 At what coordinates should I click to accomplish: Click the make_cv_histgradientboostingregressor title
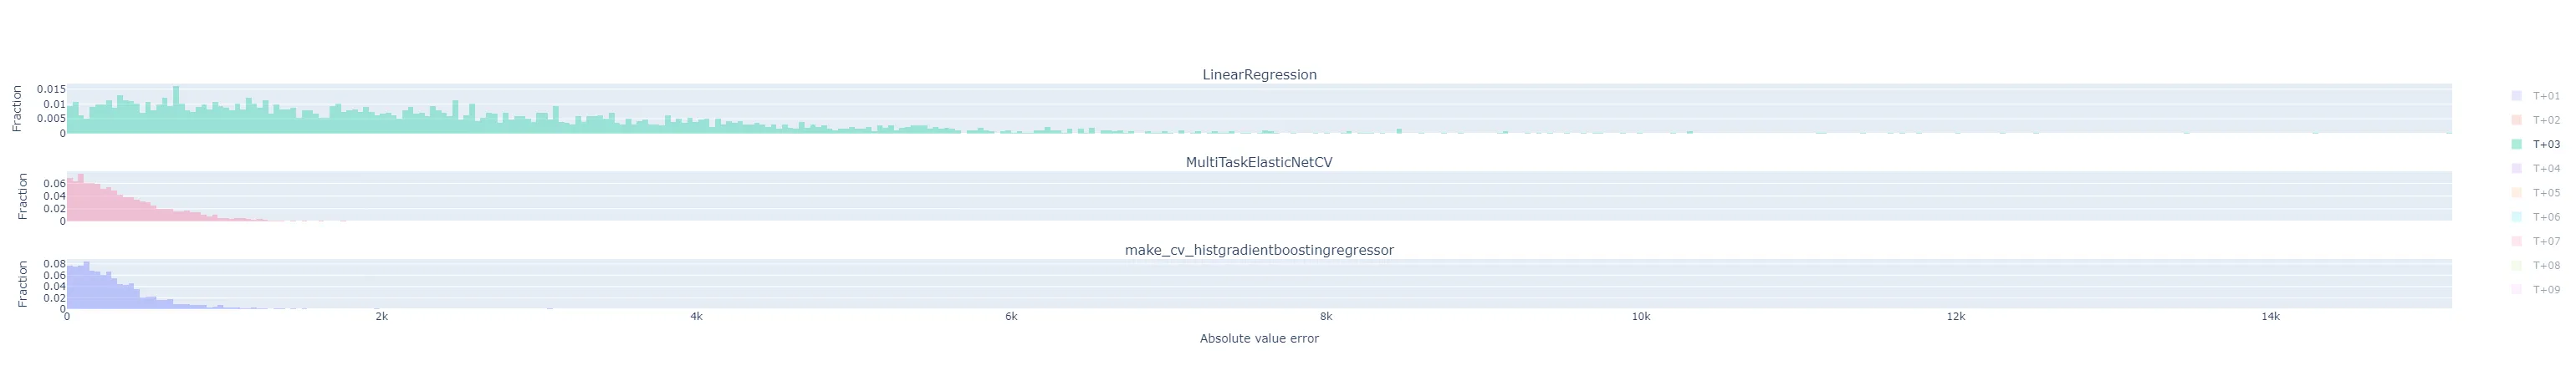(x=1259, y=250)
